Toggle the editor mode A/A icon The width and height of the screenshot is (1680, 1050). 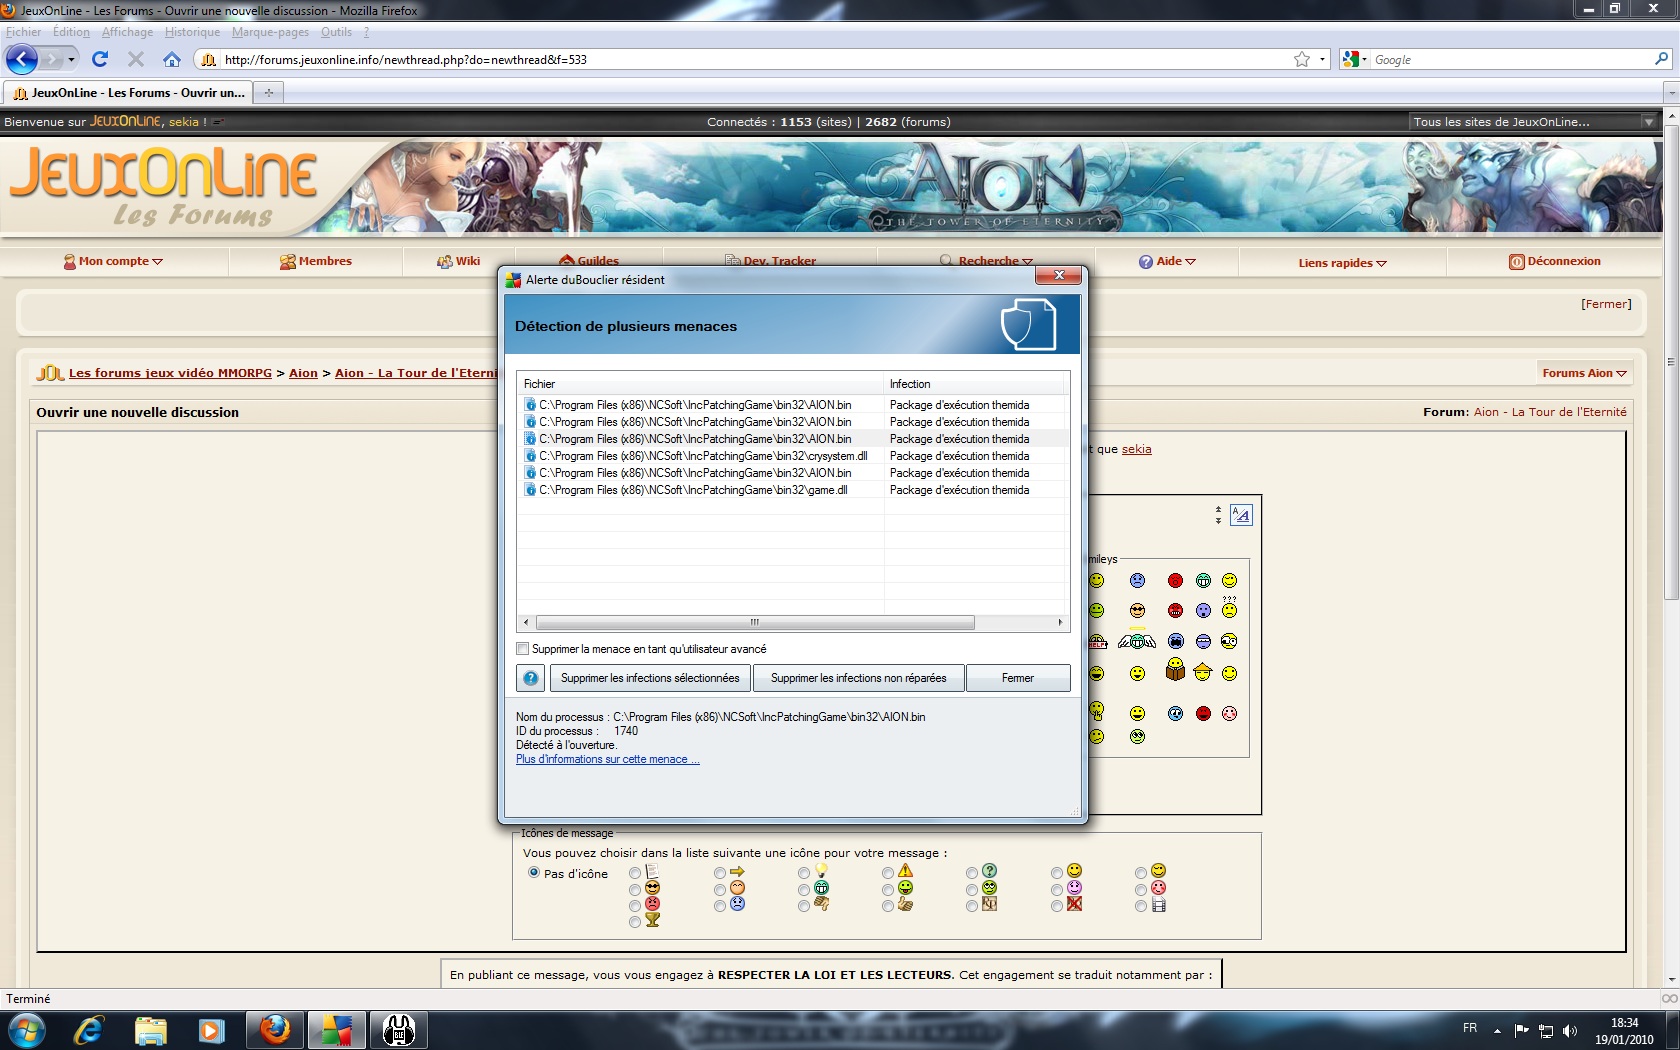1241,515
